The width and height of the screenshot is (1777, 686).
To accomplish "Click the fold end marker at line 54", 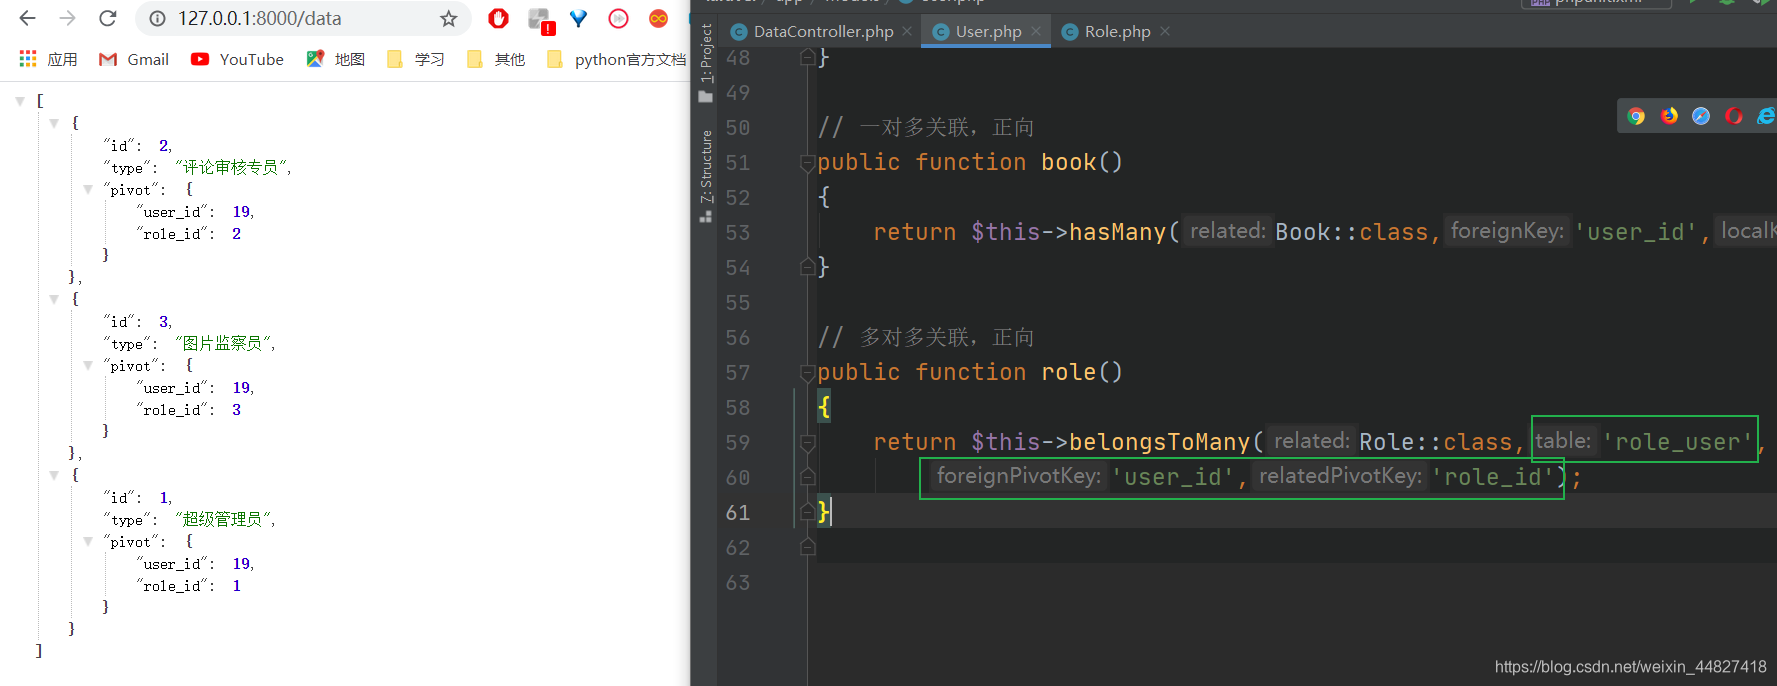I will pyautogui.click(x=808, y=267).
